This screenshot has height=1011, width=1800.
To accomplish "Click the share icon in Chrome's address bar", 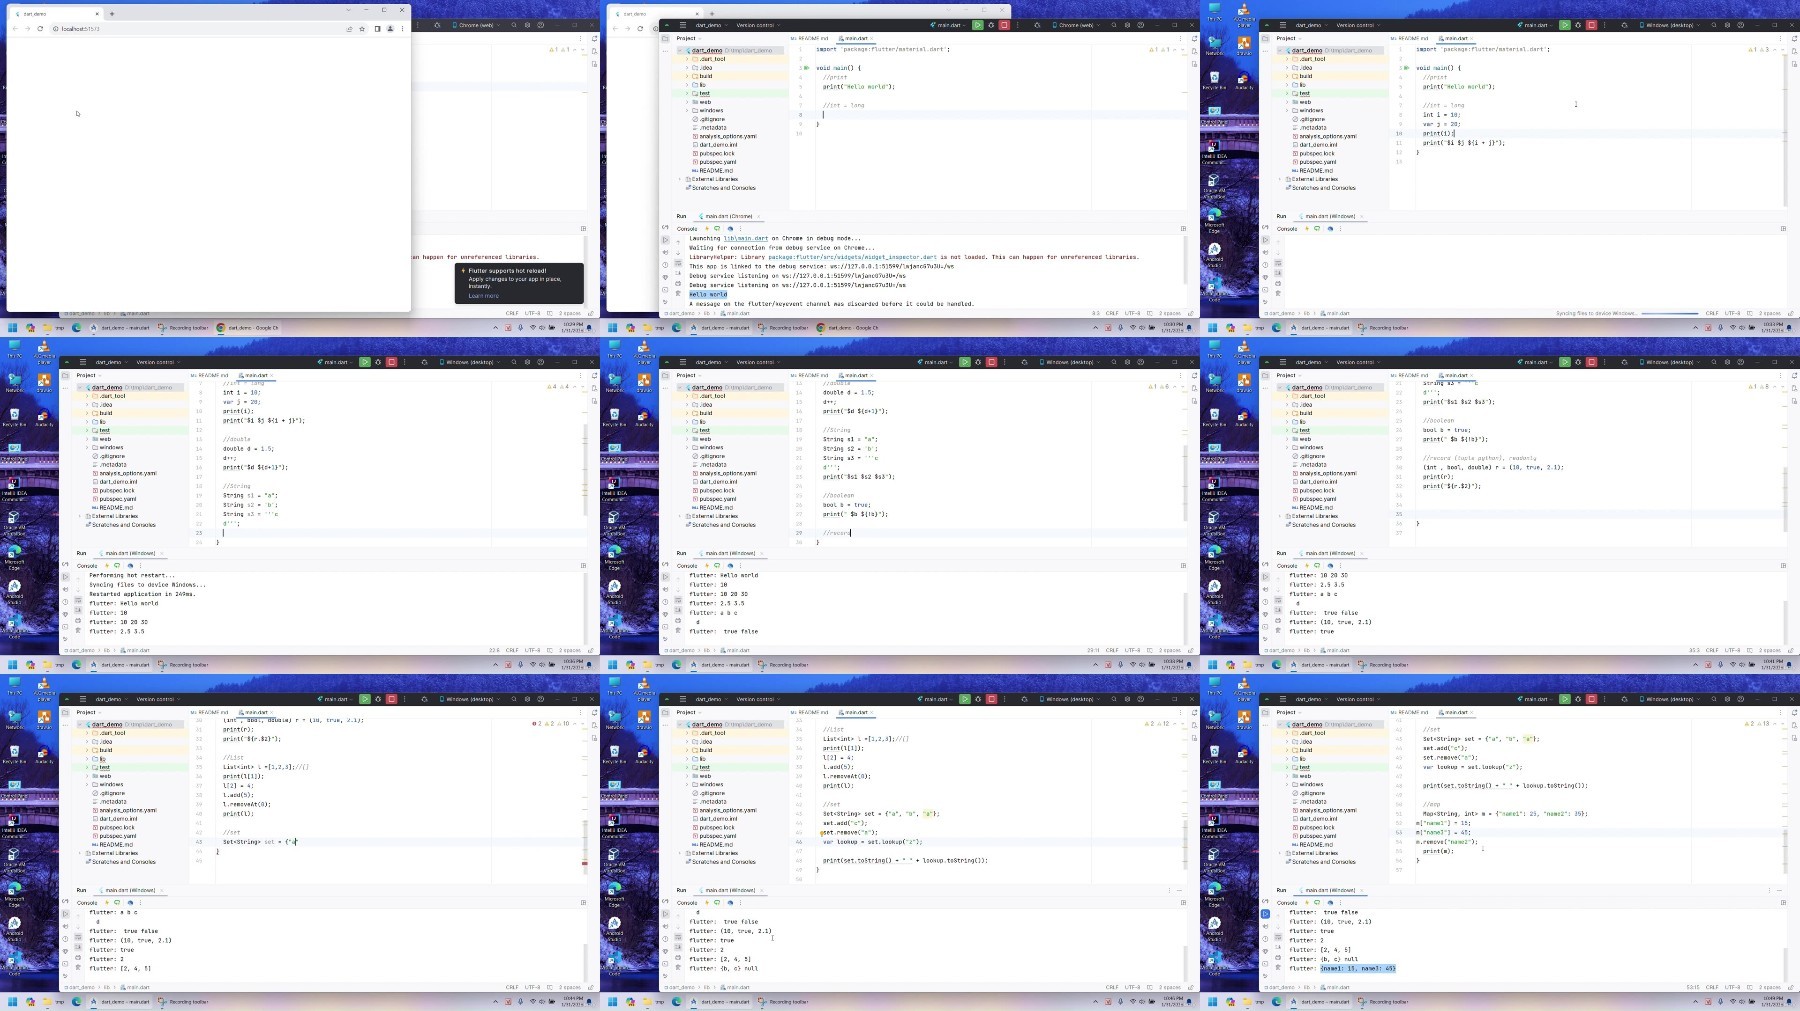I will point(349,29).
